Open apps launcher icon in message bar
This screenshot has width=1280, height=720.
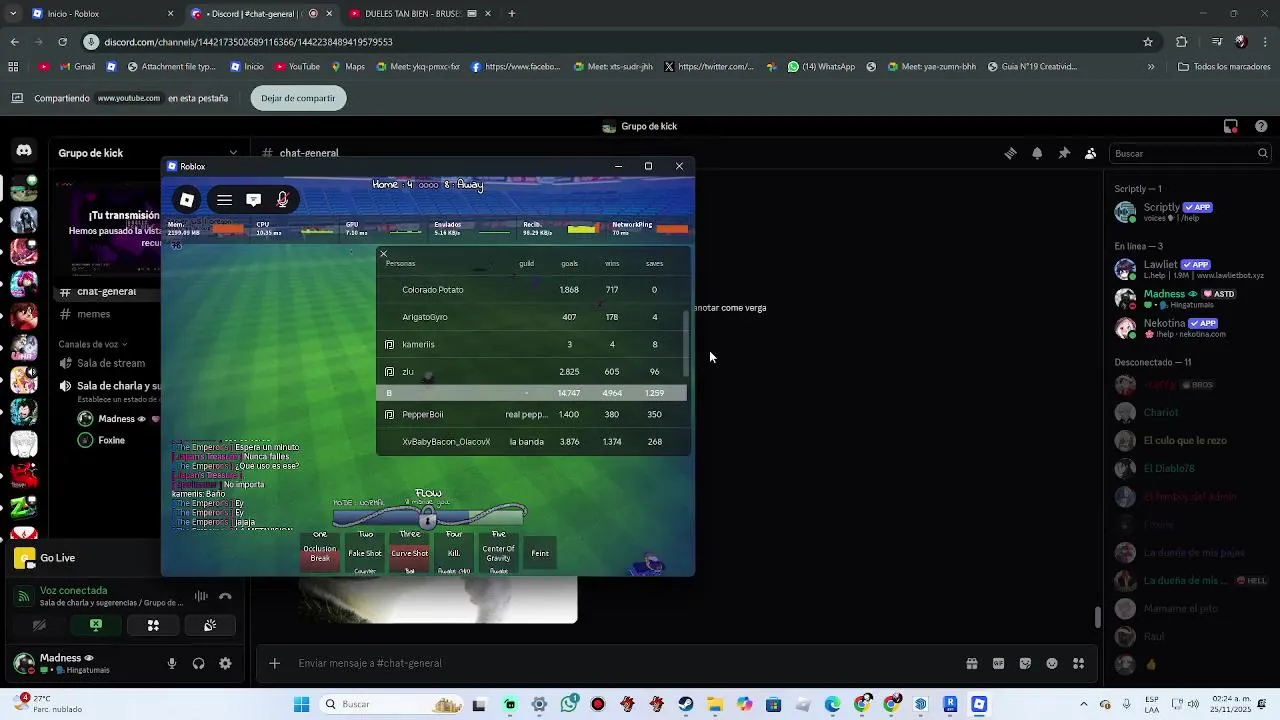[x=1078, y=663]
